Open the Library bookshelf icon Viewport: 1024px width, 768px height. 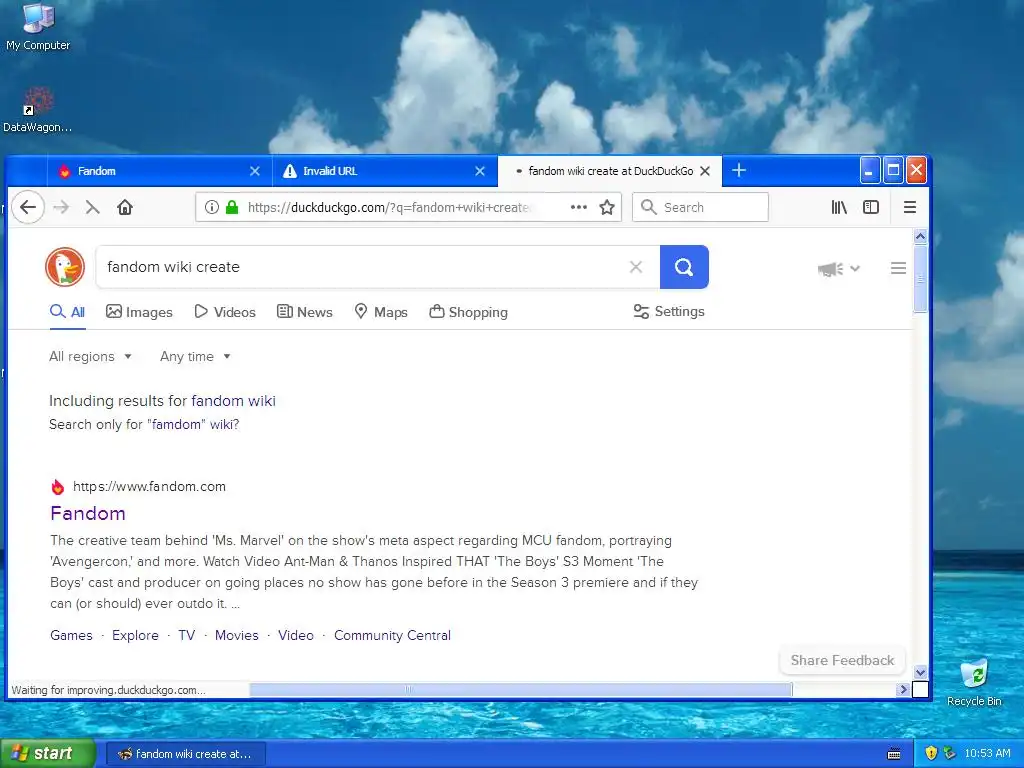pos(839,208)
